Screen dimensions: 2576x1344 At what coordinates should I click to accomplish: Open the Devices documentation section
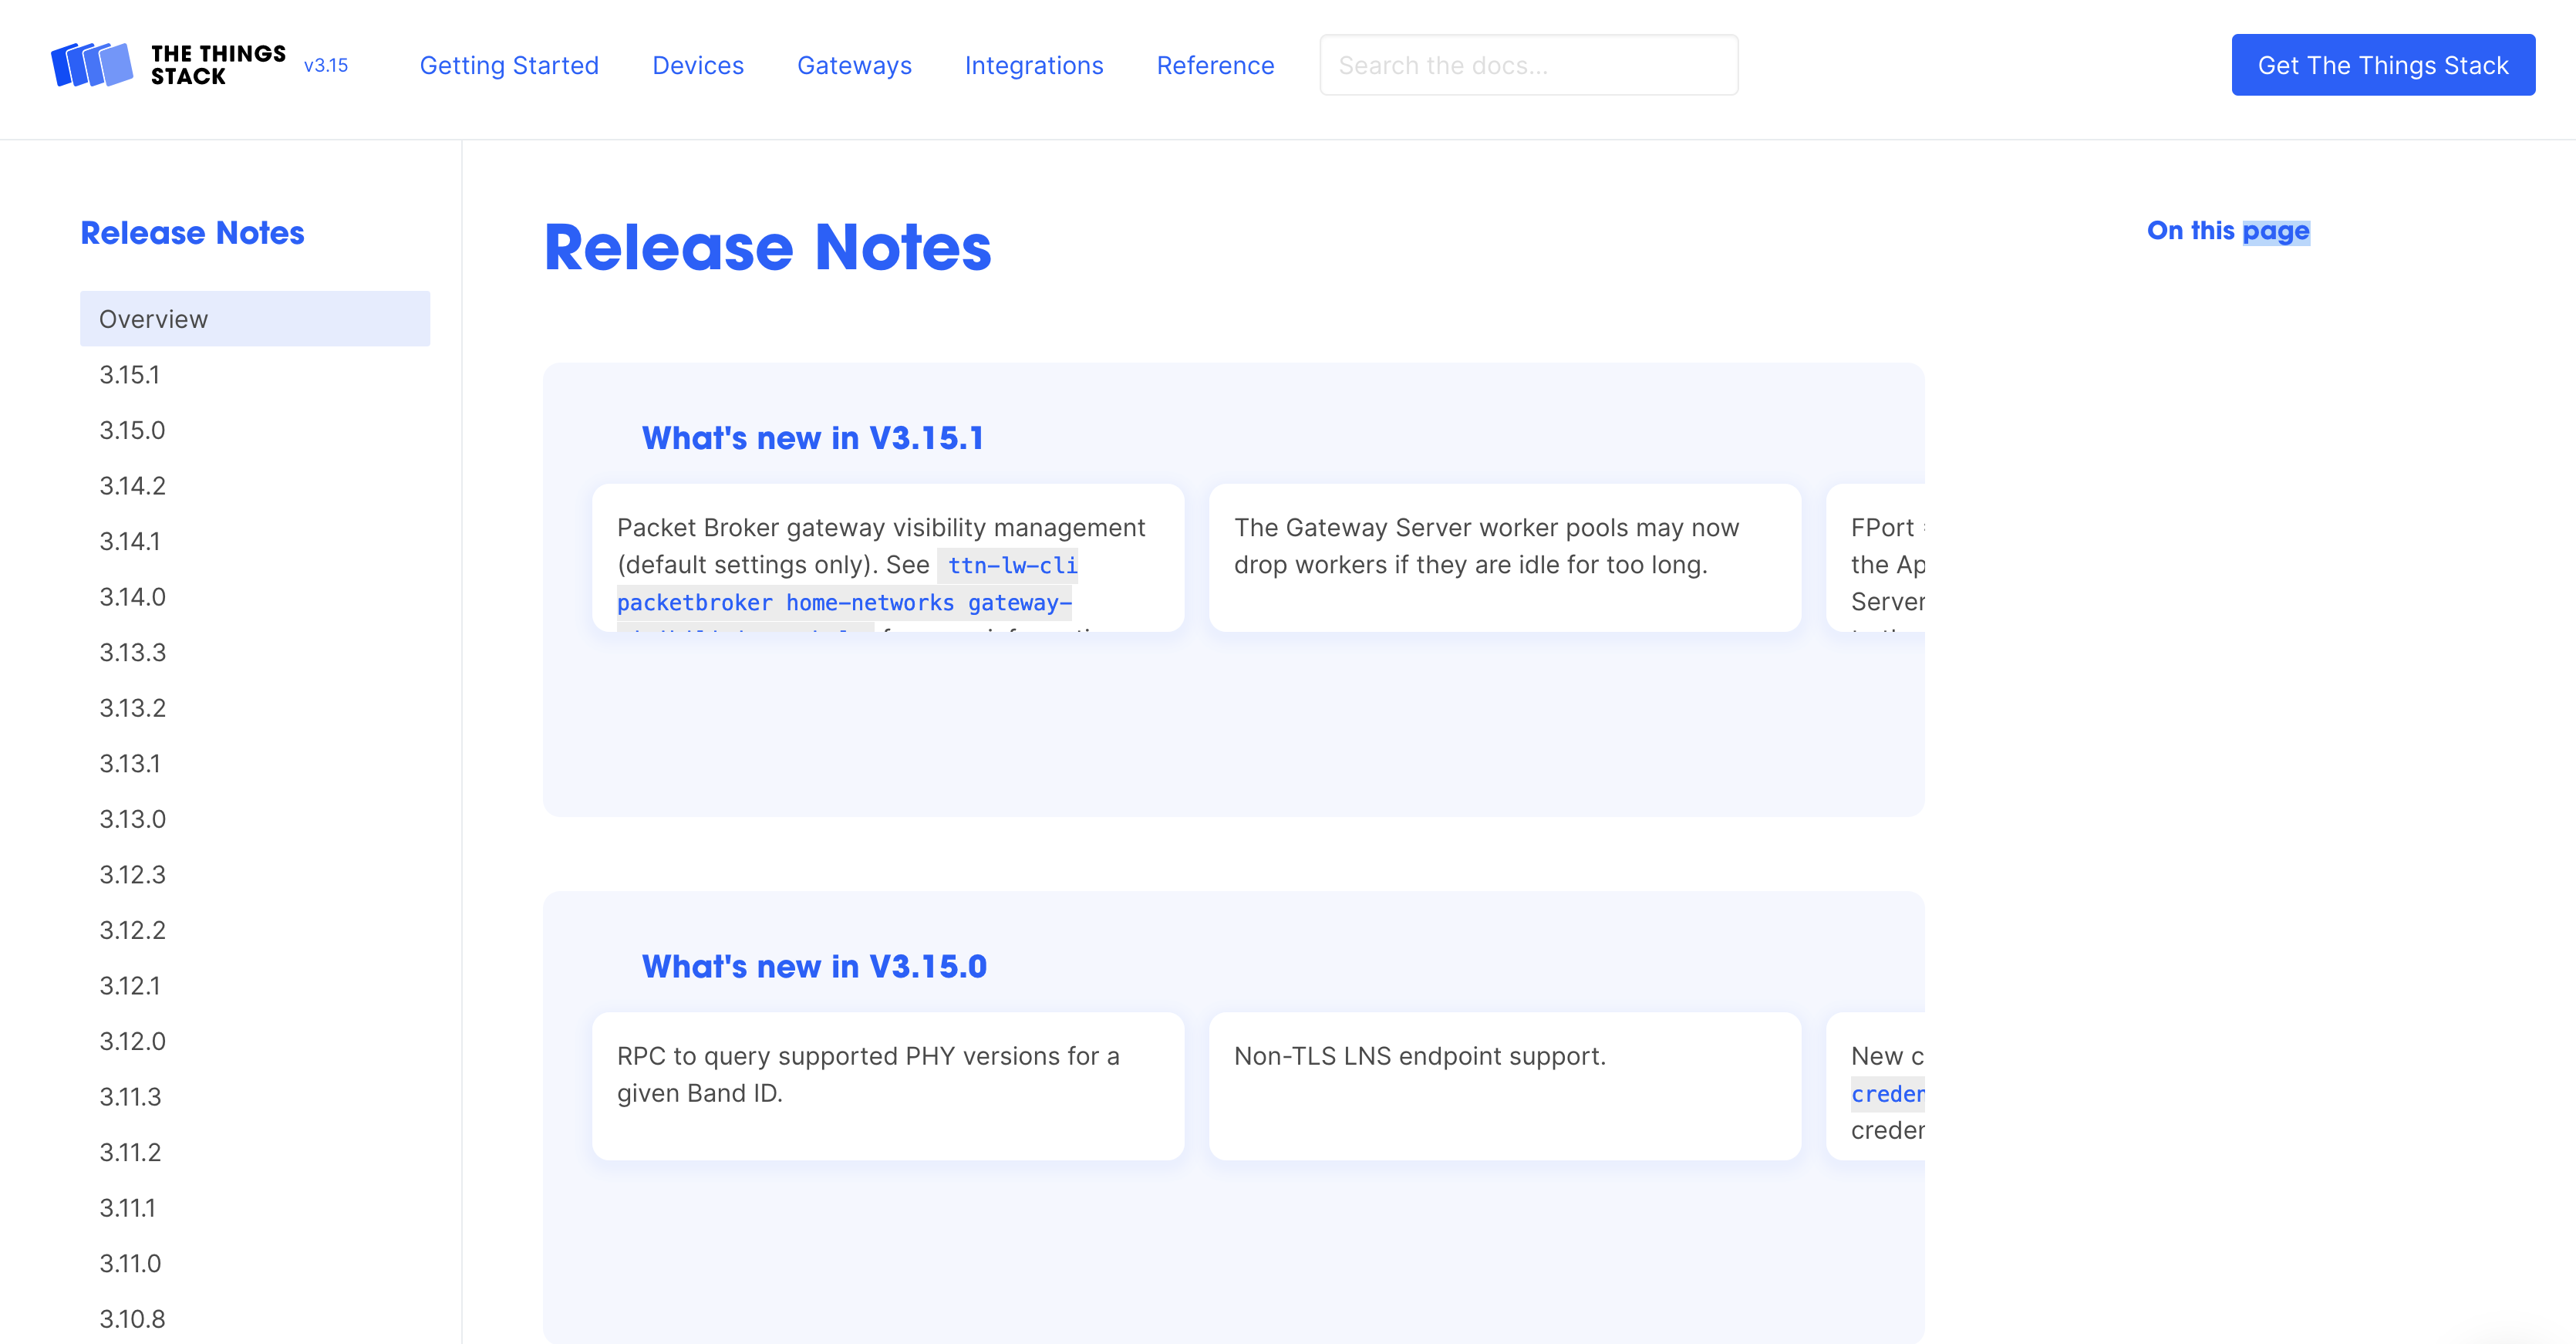coord(698,64)
